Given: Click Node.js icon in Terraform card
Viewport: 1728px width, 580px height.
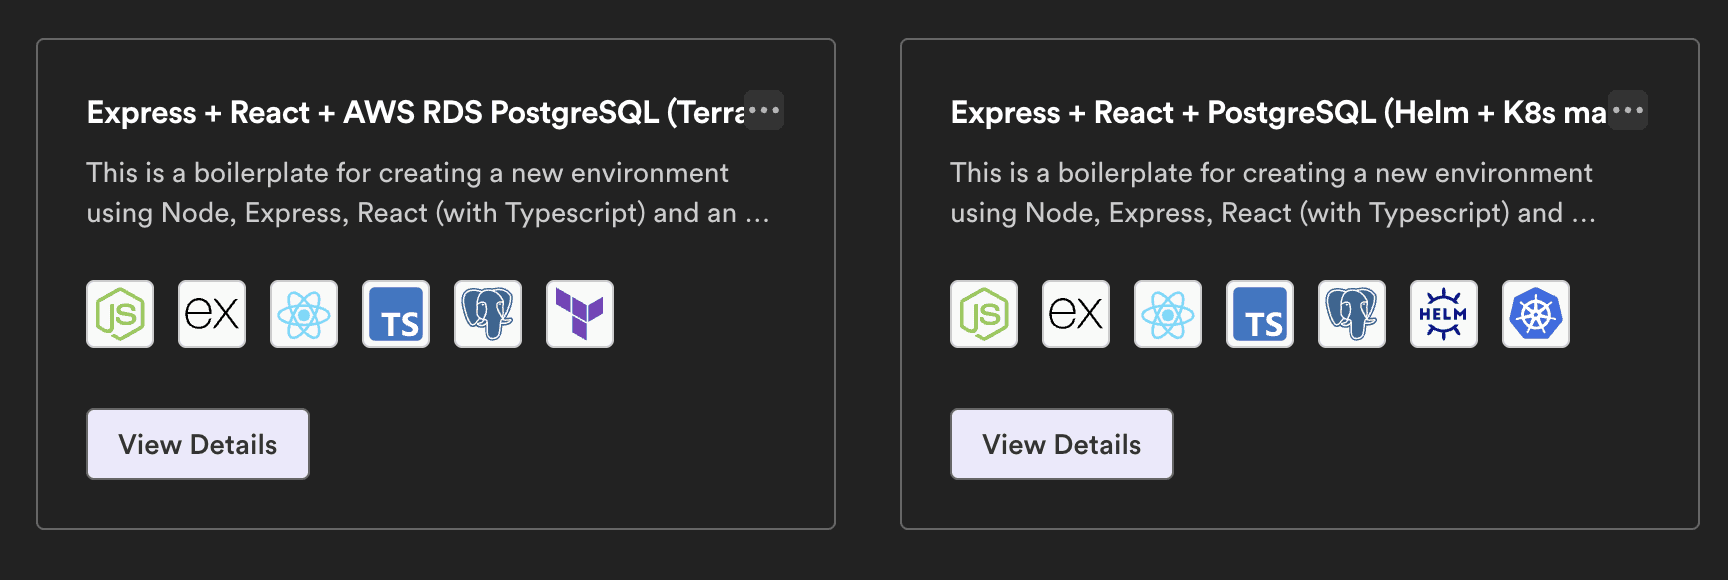Looking at the screenshot, I should click(120, 314).
